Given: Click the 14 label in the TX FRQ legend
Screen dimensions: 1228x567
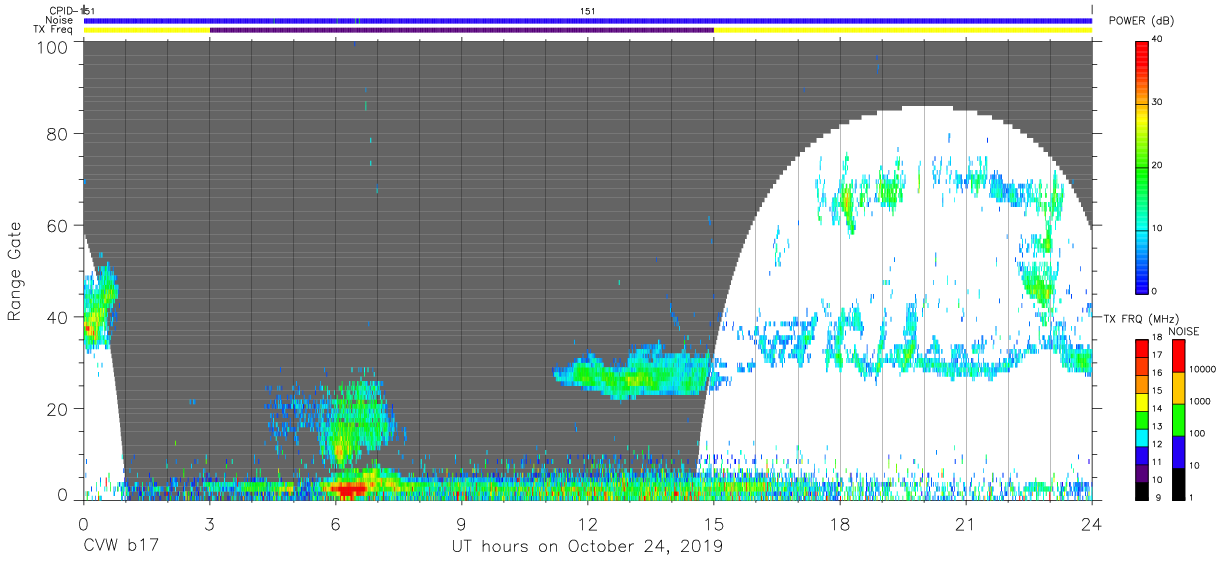Looking at the screenshot, I should tap(1159, 409).
